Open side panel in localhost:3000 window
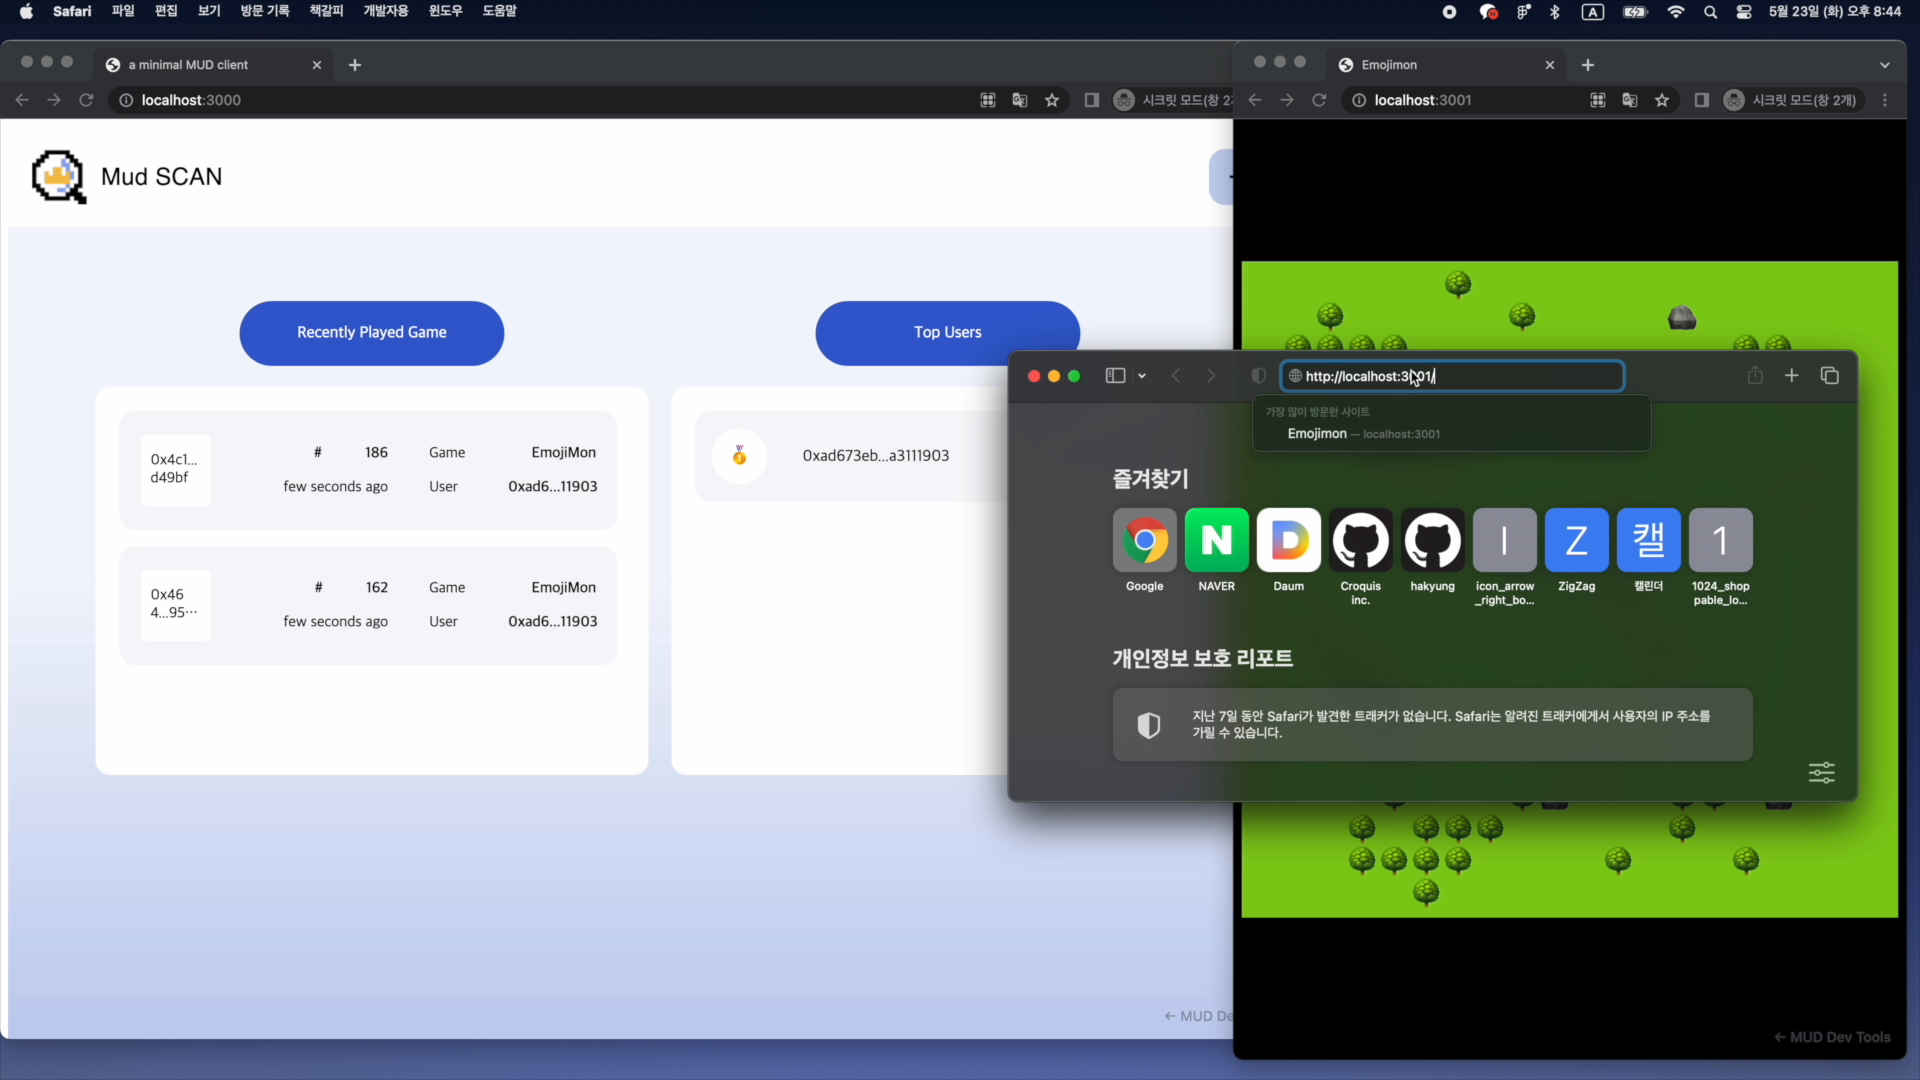 click(x=1092, y=100)
